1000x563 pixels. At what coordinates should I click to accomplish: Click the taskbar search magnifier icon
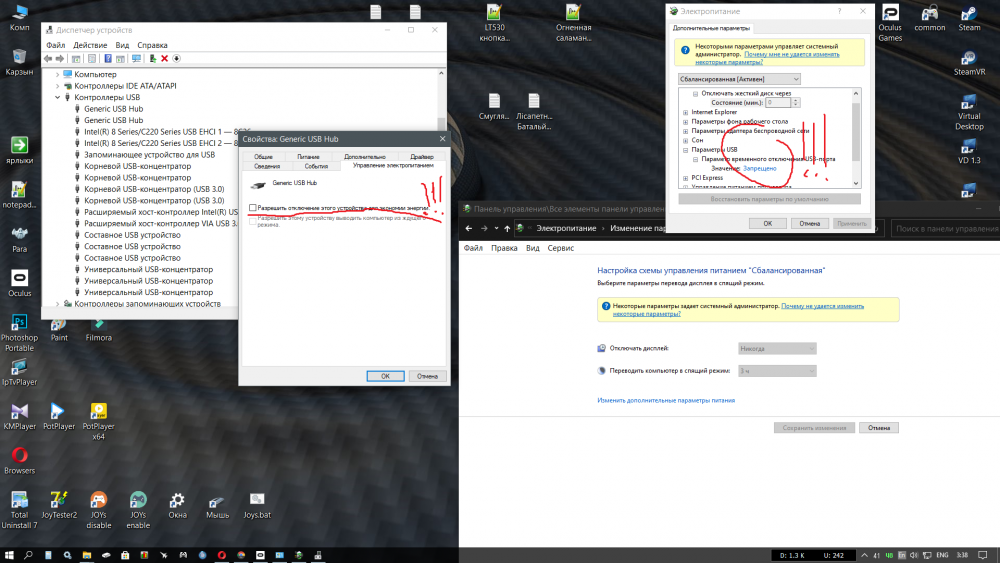pyautogui.click(x=28, y=555)
